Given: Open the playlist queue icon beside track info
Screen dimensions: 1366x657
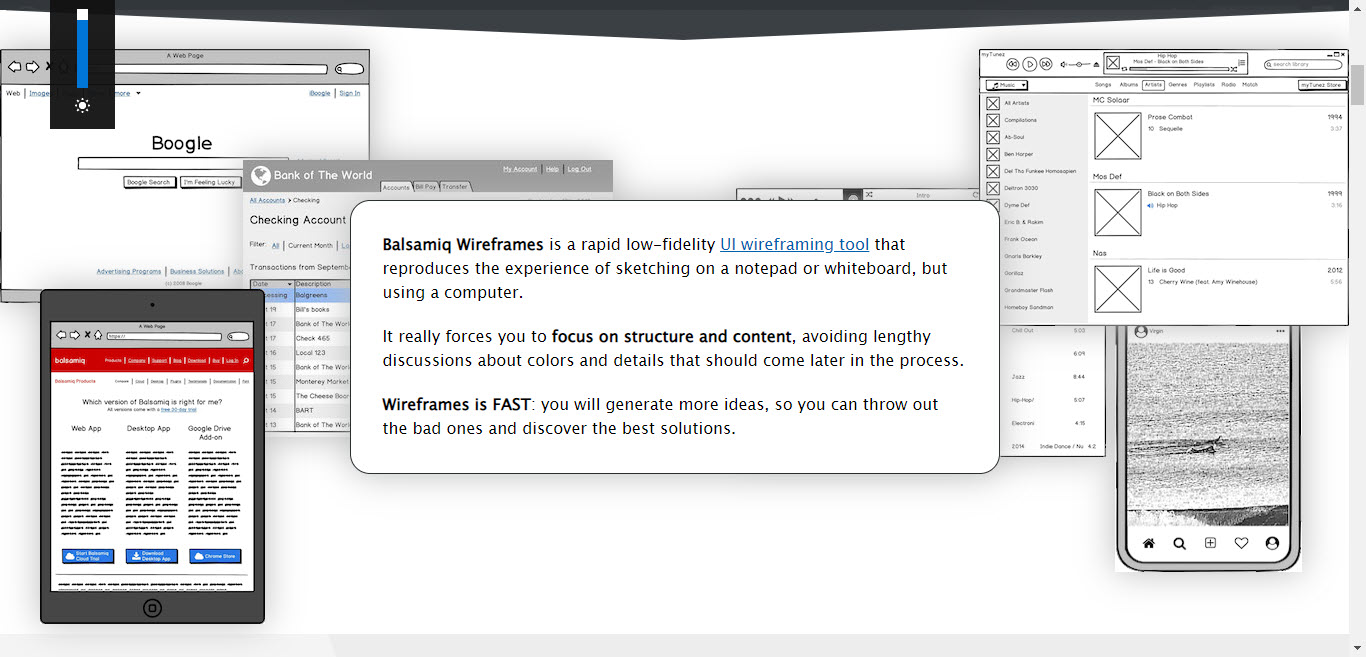Looking at the screenshot, I should coord(1242,63).
